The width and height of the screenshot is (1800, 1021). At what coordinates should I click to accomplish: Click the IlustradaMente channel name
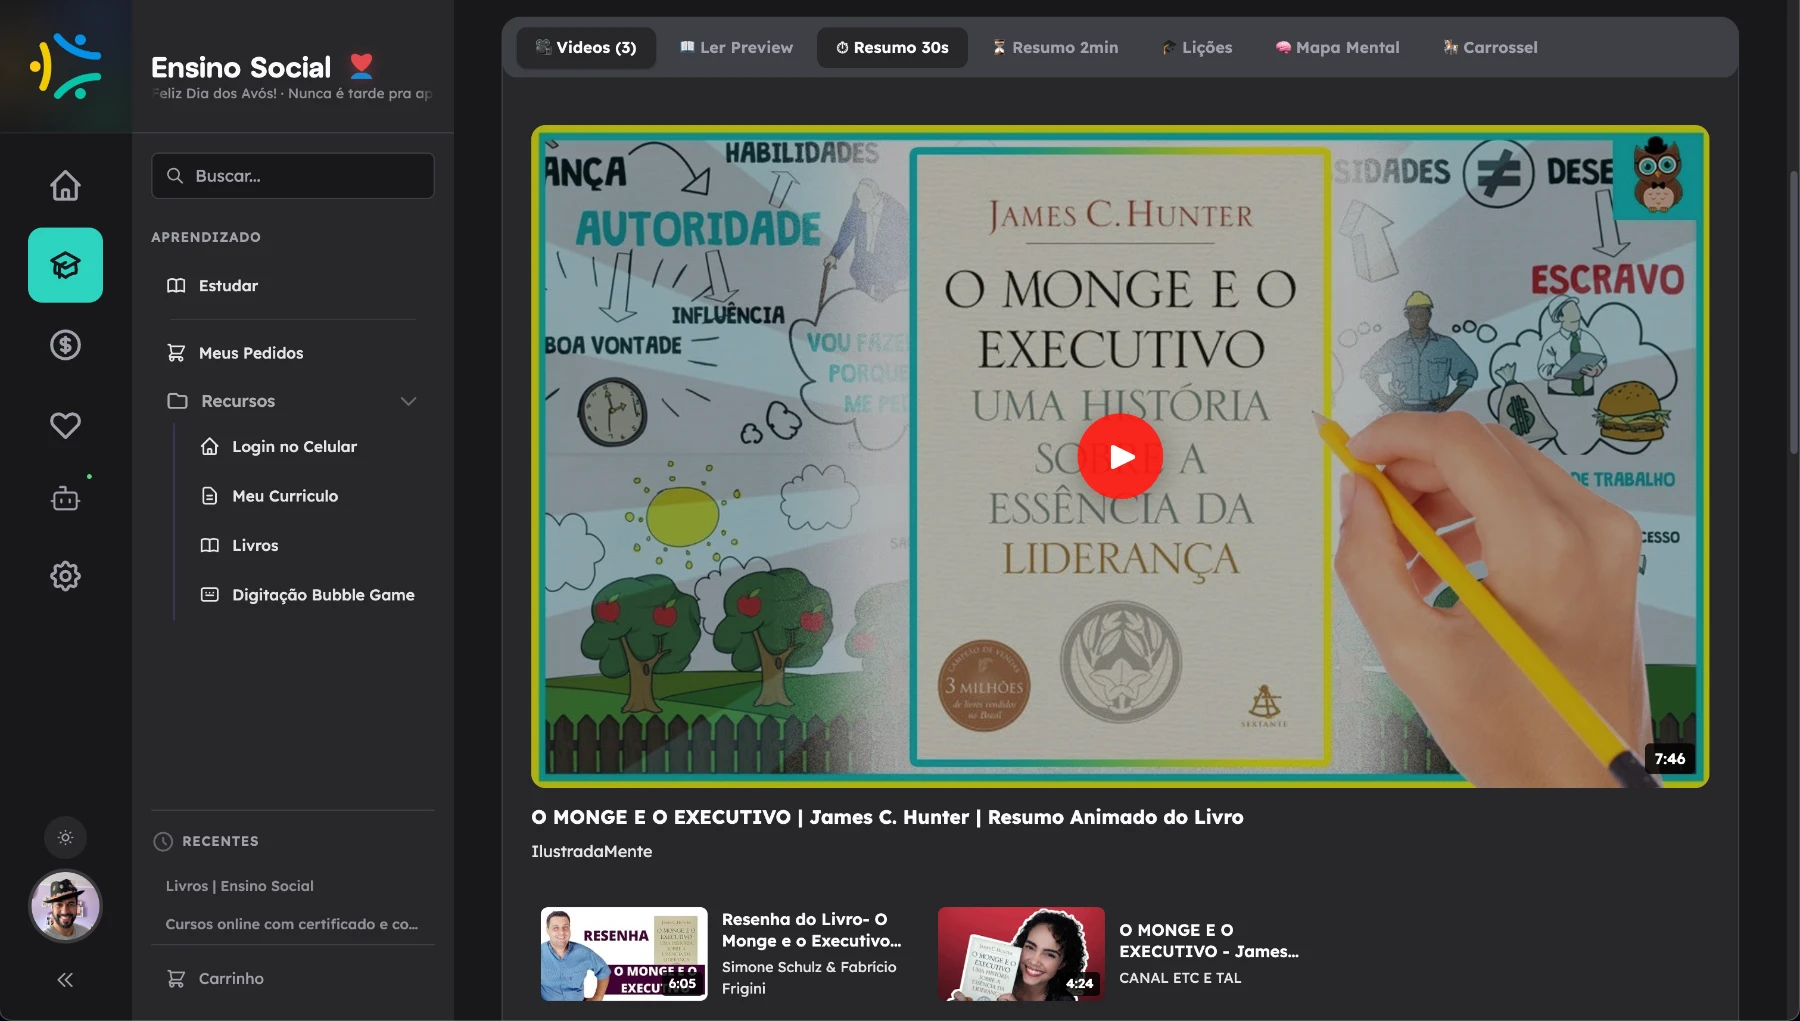coord(591,851)
